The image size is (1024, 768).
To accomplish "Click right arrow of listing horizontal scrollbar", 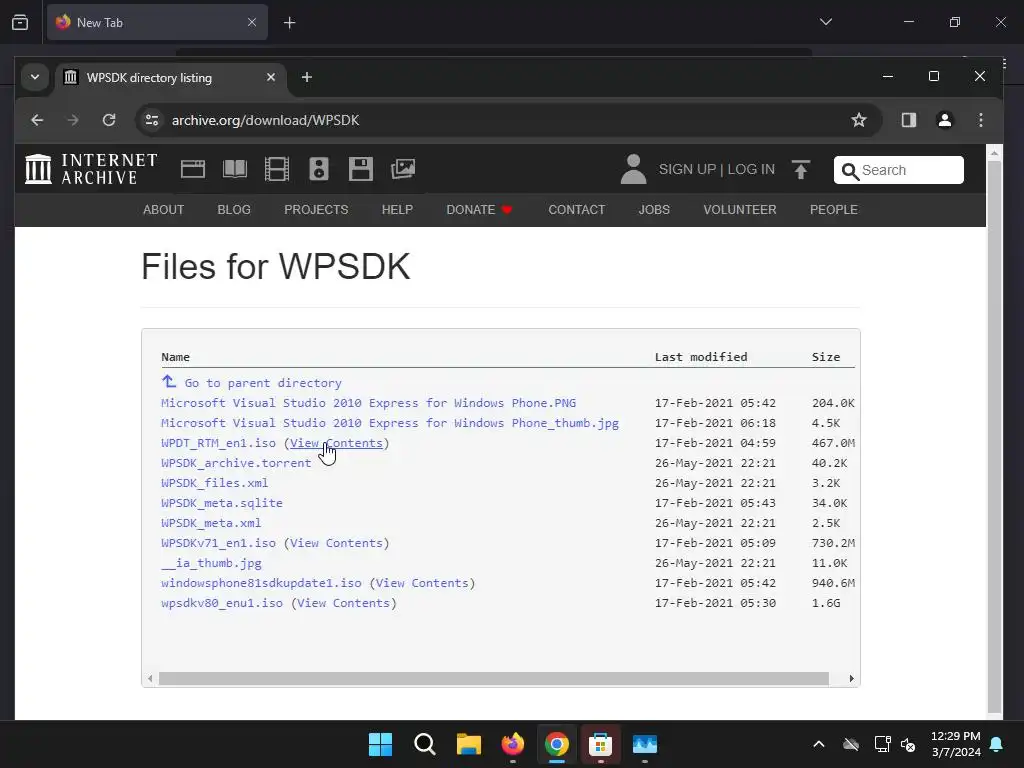I will tap(851, 679).
